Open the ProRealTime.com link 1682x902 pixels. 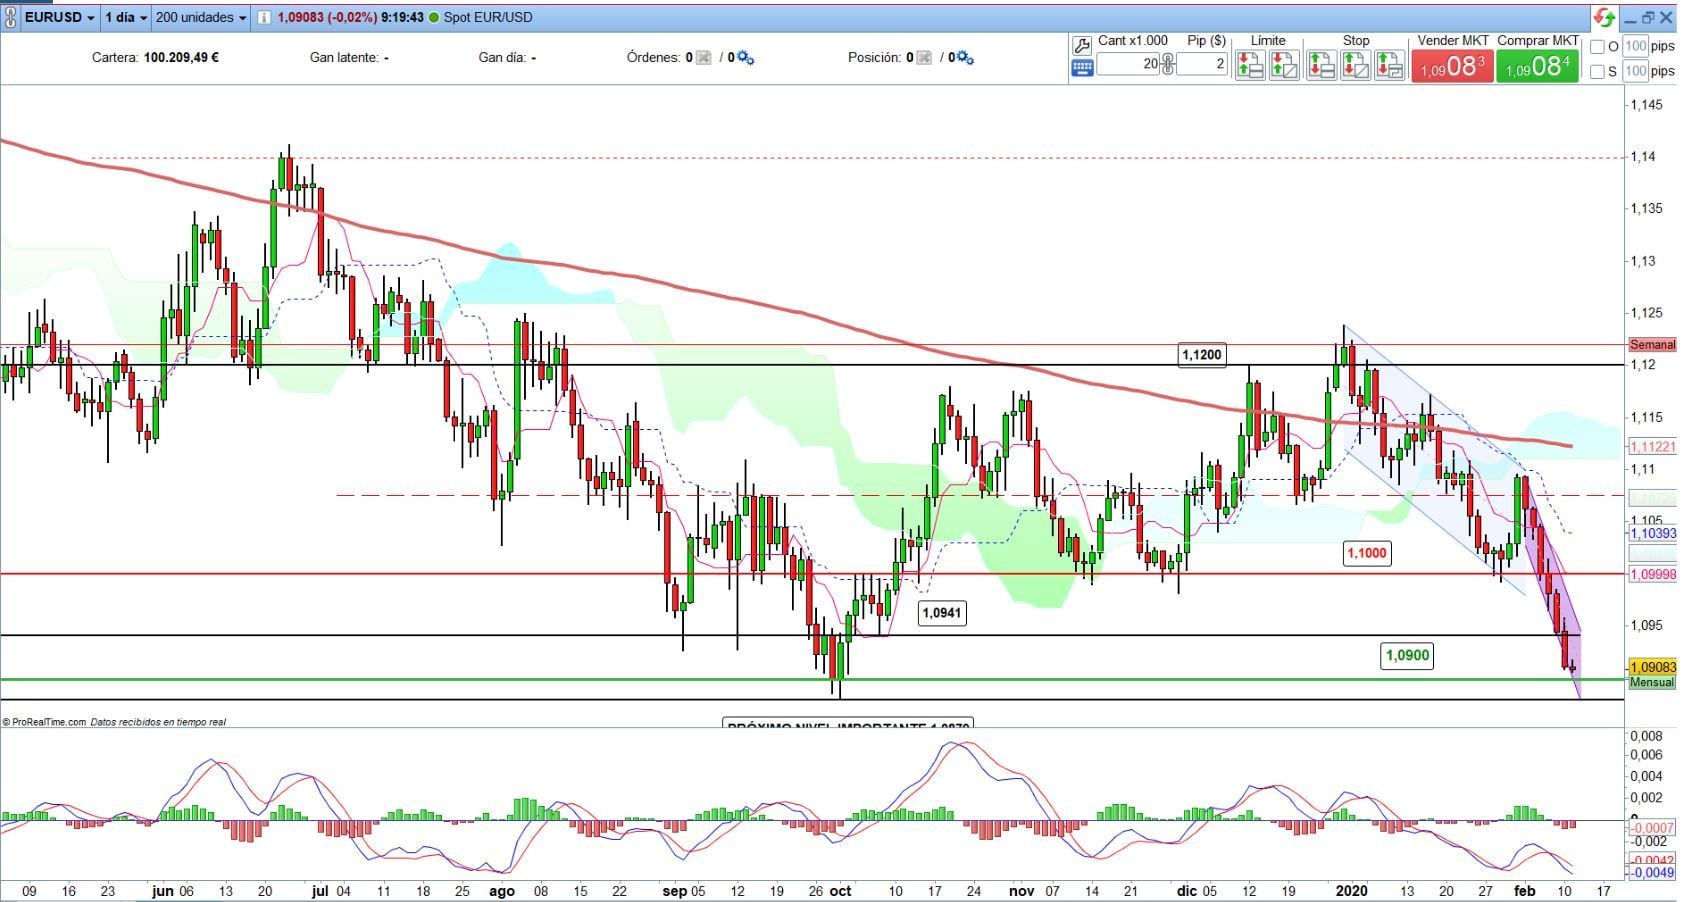(x=45, y=721)
